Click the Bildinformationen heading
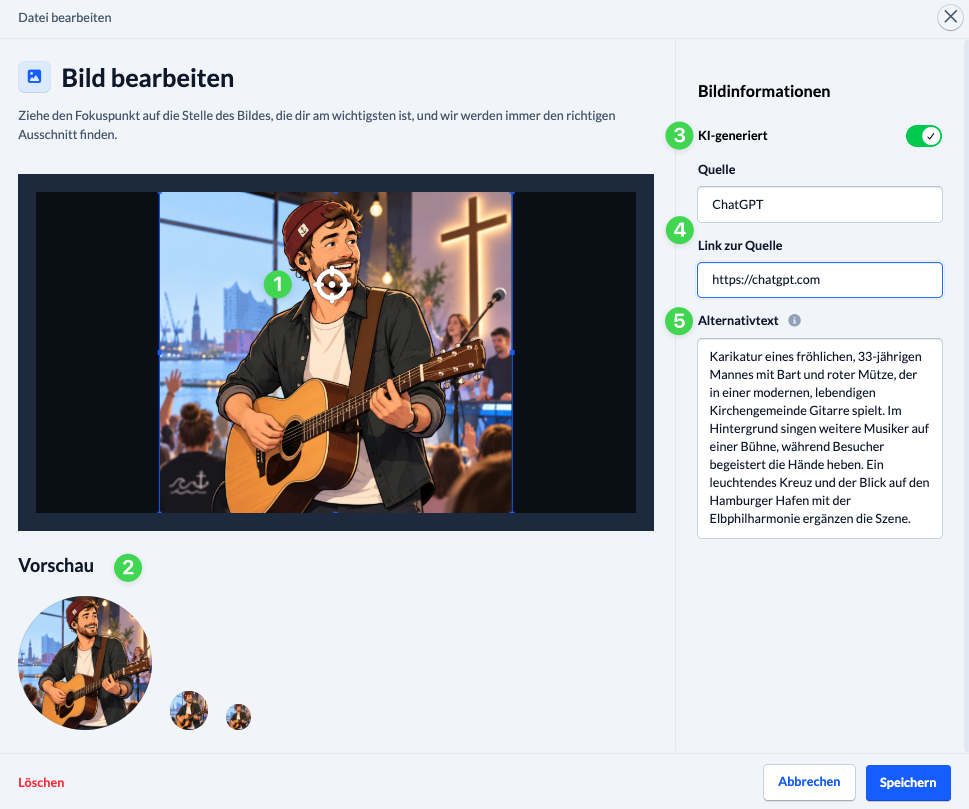Image resolution: width=969 pixels, height=809 pixels. pos(764,91)
